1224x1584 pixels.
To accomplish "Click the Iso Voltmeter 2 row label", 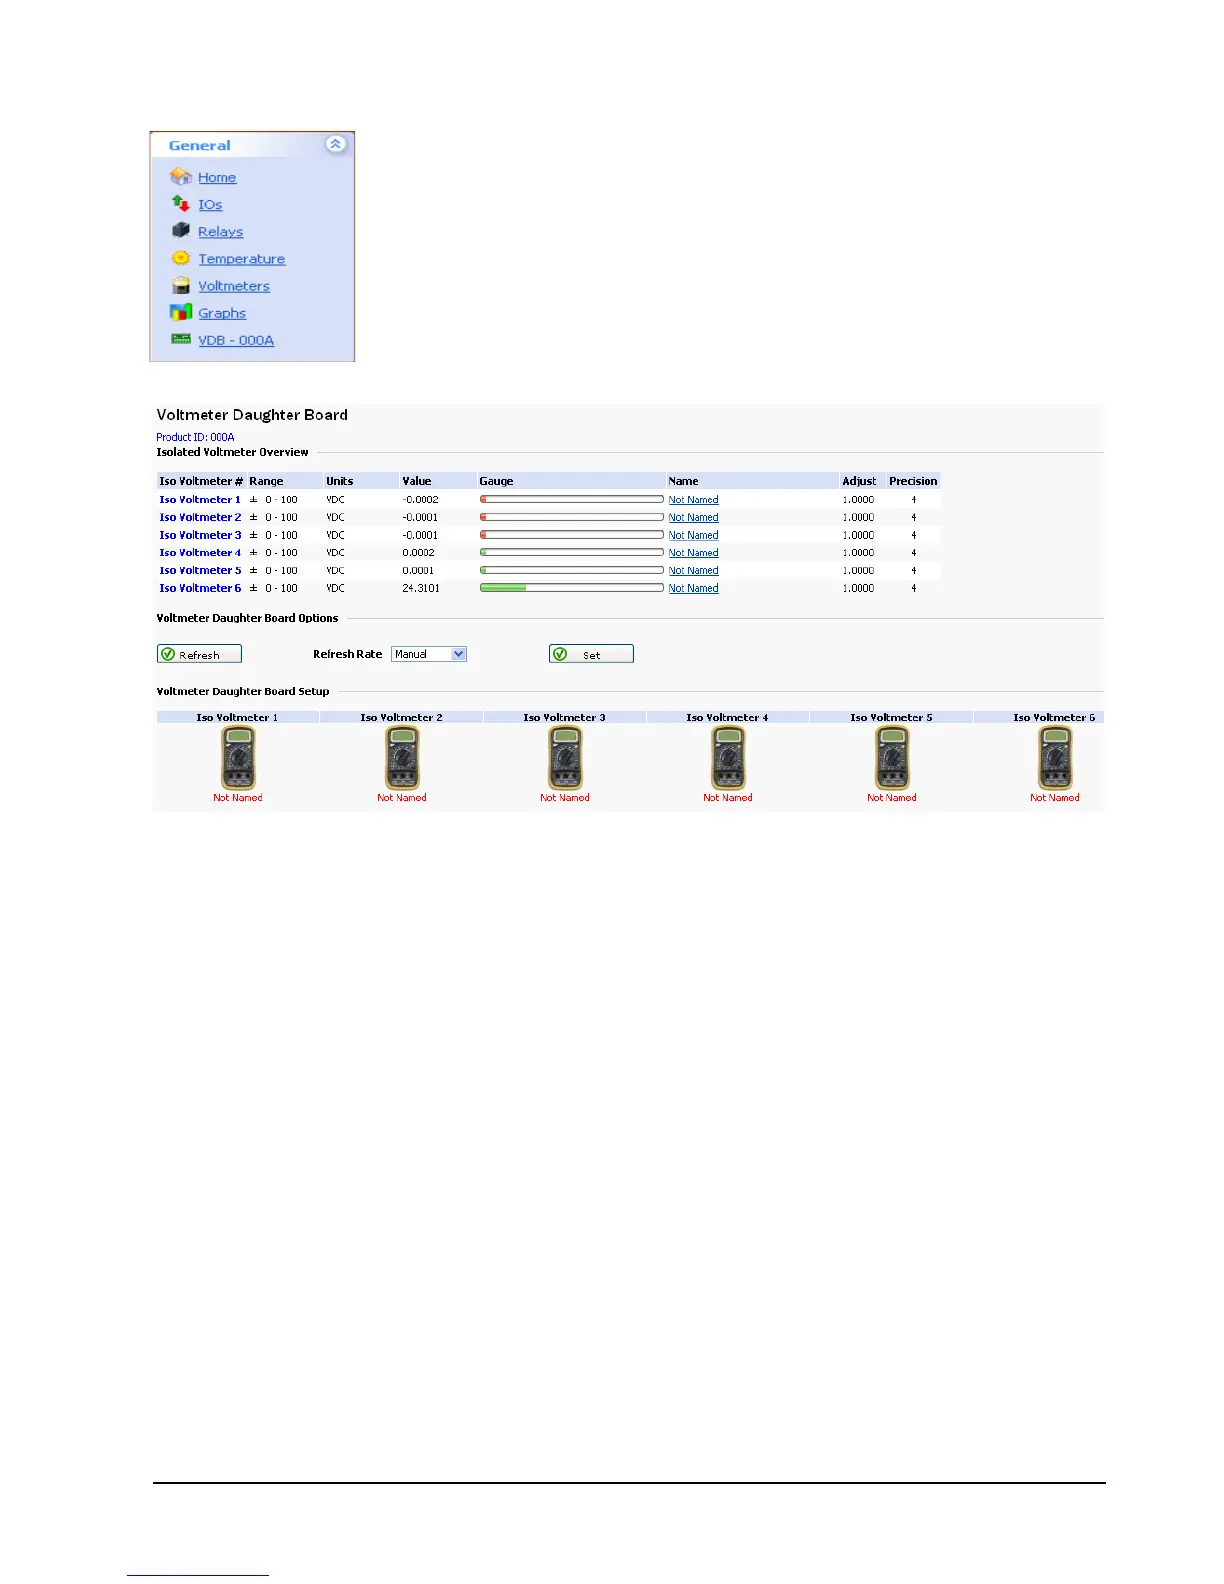I will click(x=200, y=518).
